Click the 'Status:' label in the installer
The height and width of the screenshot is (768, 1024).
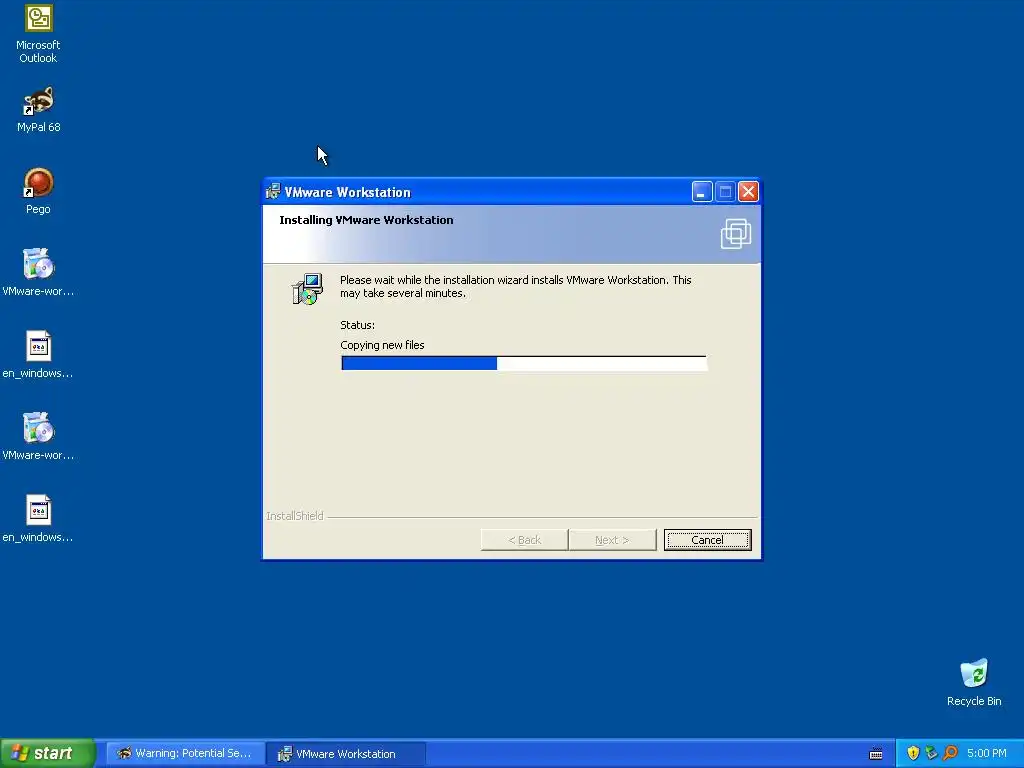click(x=357, y=325)
